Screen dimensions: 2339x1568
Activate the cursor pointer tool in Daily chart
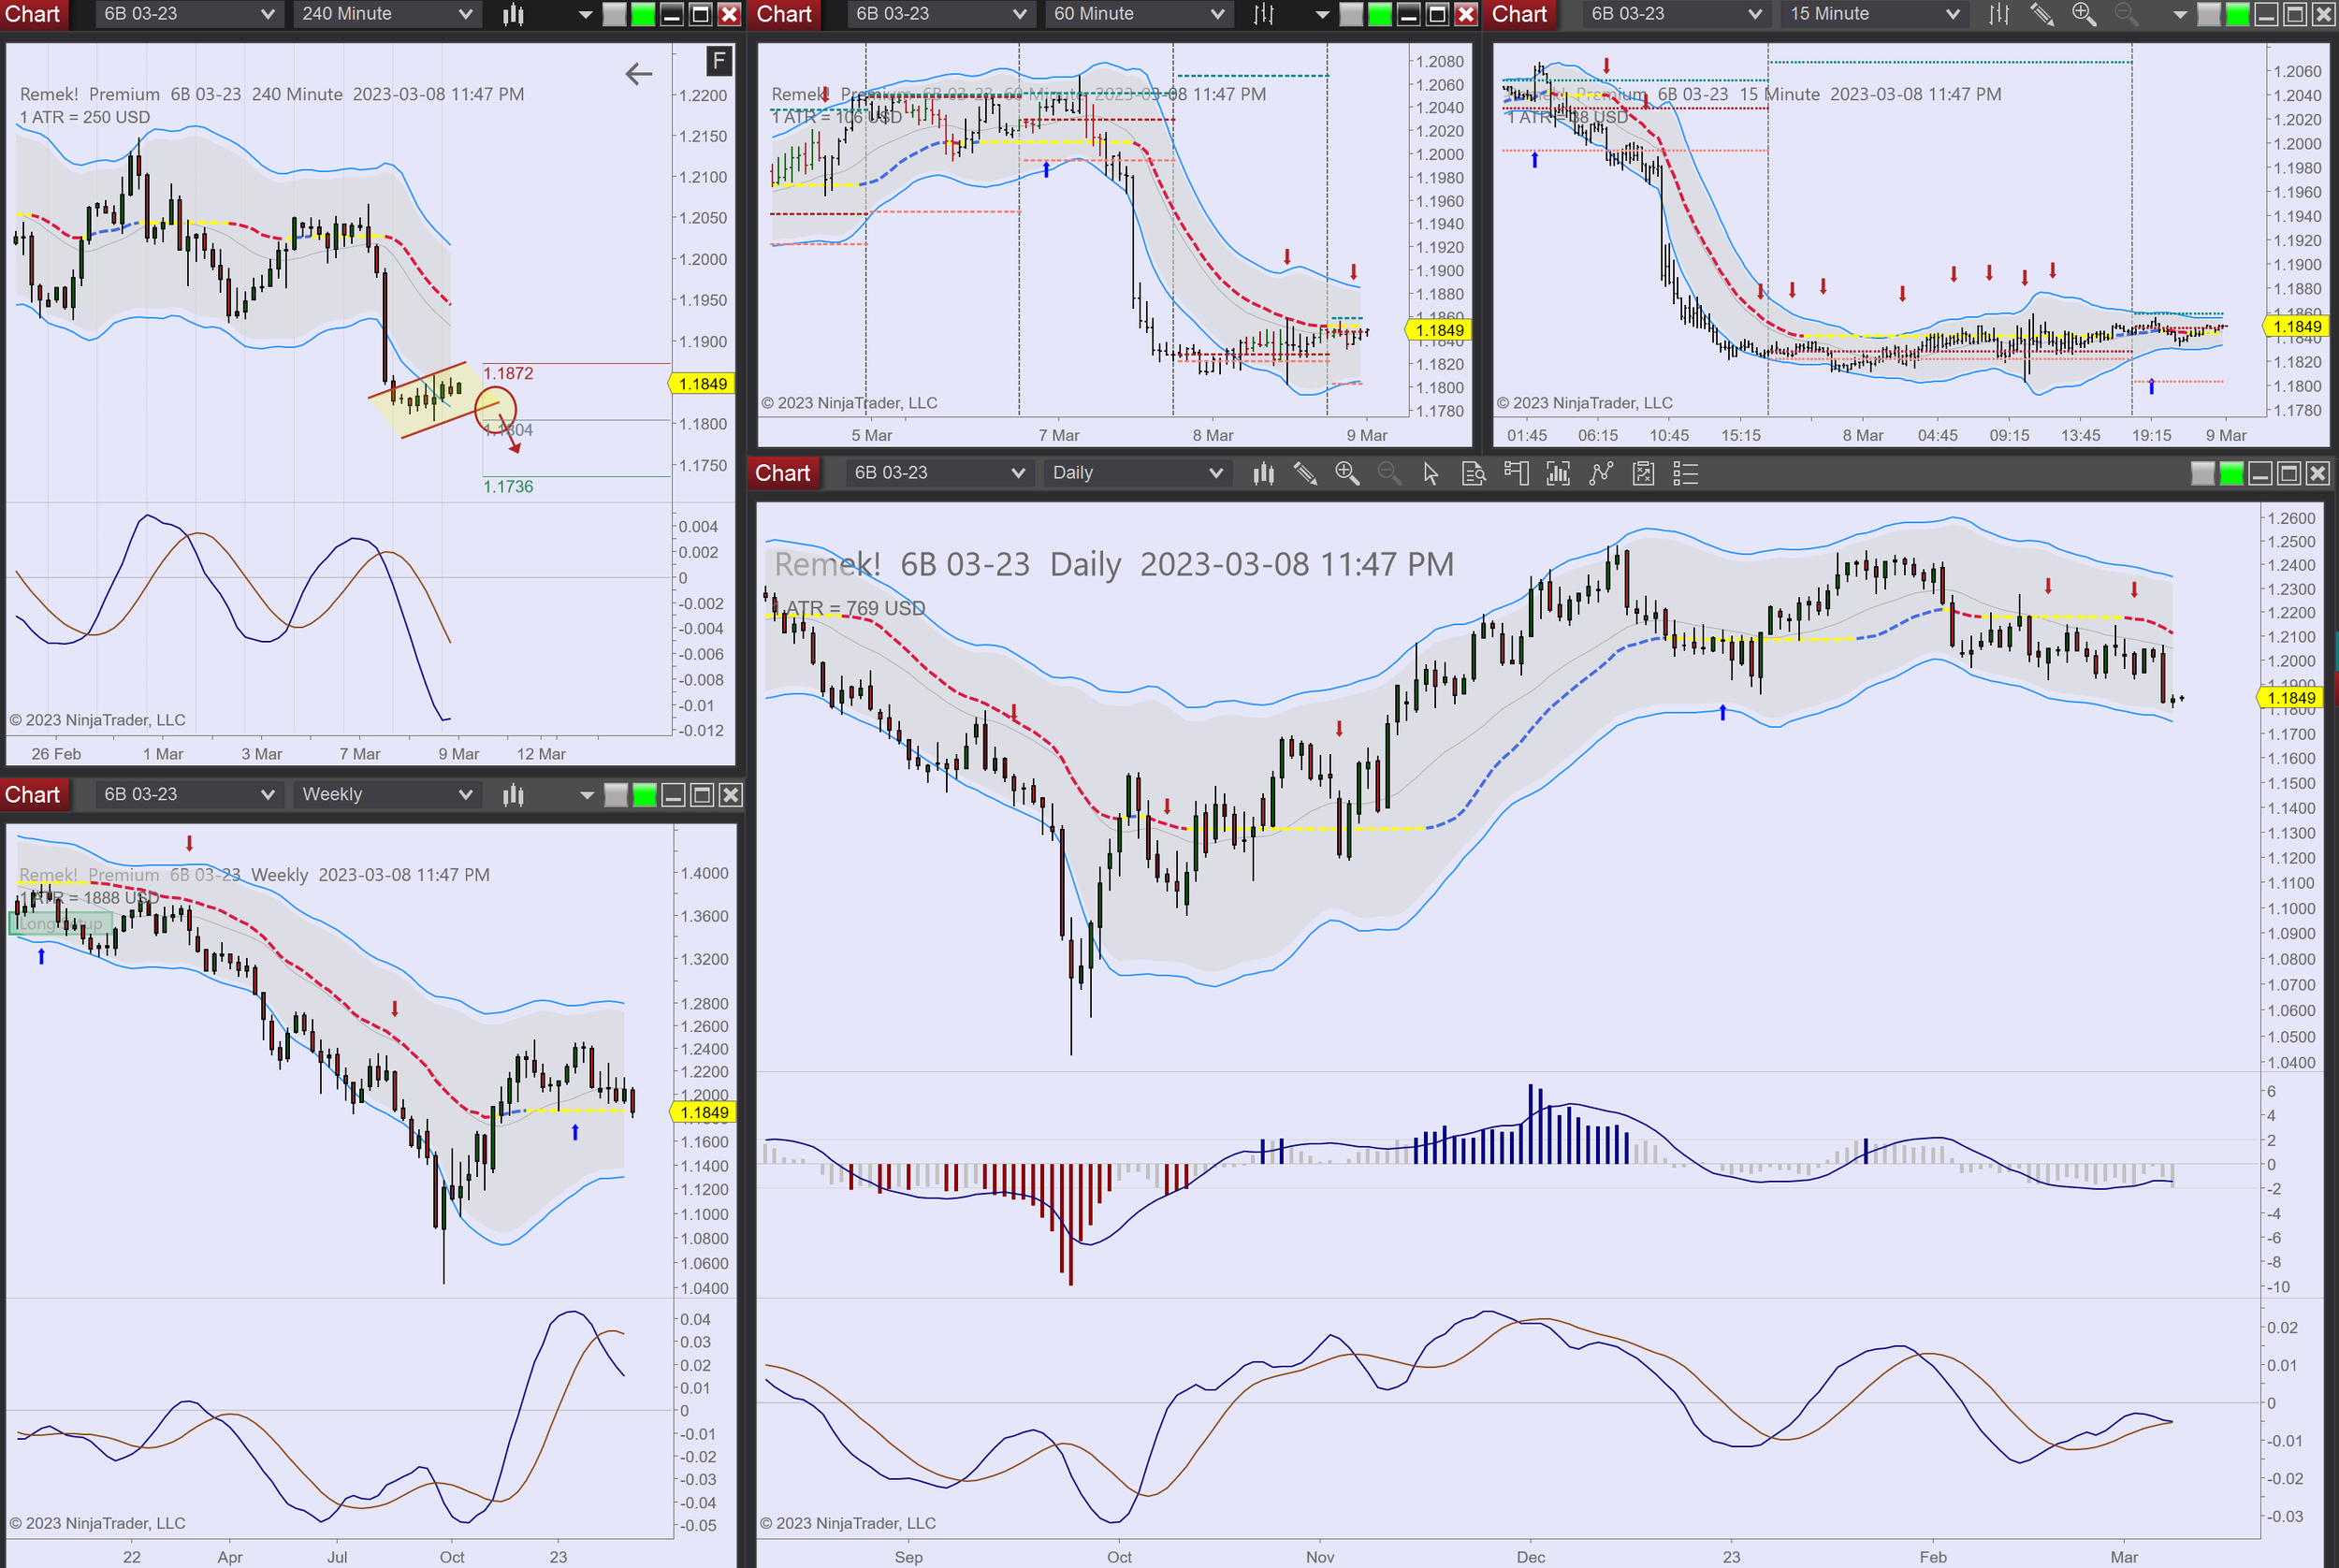[x=1430, y=473]
